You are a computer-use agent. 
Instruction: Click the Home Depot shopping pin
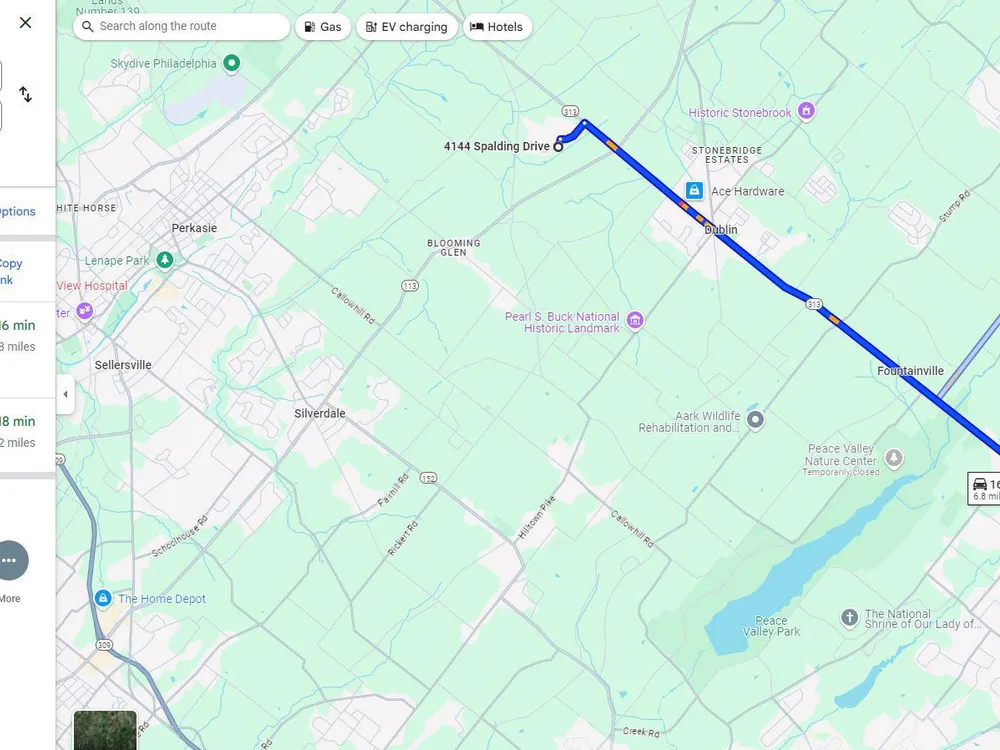103,598
